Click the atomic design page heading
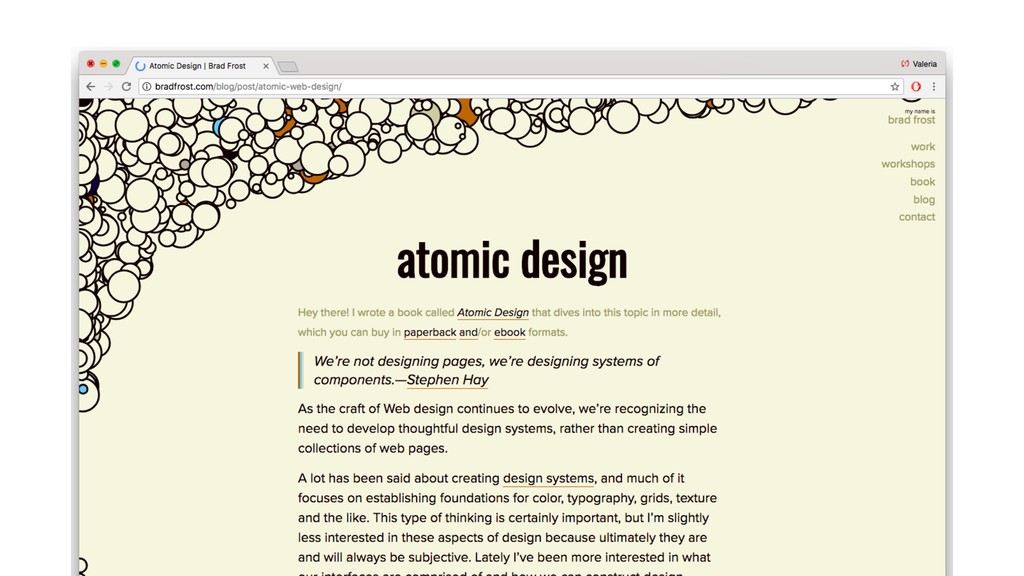This screenshot has height=576, width=1024. pos(512,261)
